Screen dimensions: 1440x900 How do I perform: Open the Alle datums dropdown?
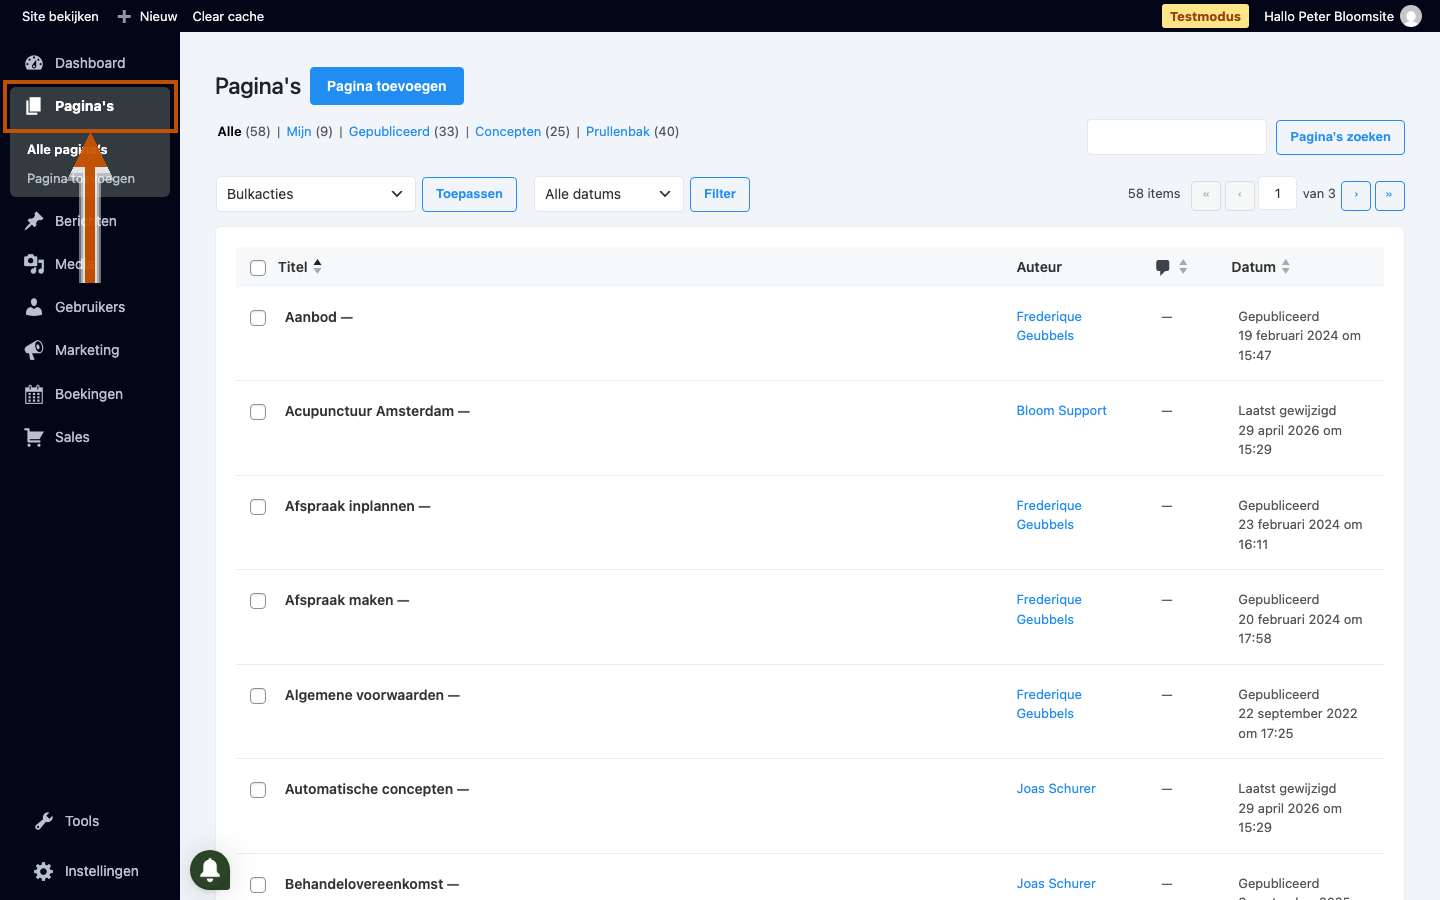[609, 194]
